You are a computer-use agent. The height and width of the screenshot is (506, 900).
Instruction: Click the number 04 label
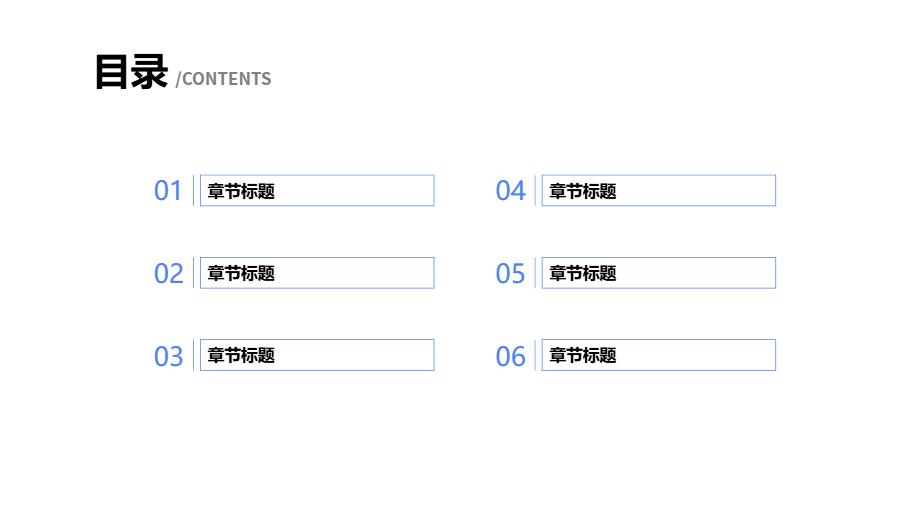tap(510, 190)
